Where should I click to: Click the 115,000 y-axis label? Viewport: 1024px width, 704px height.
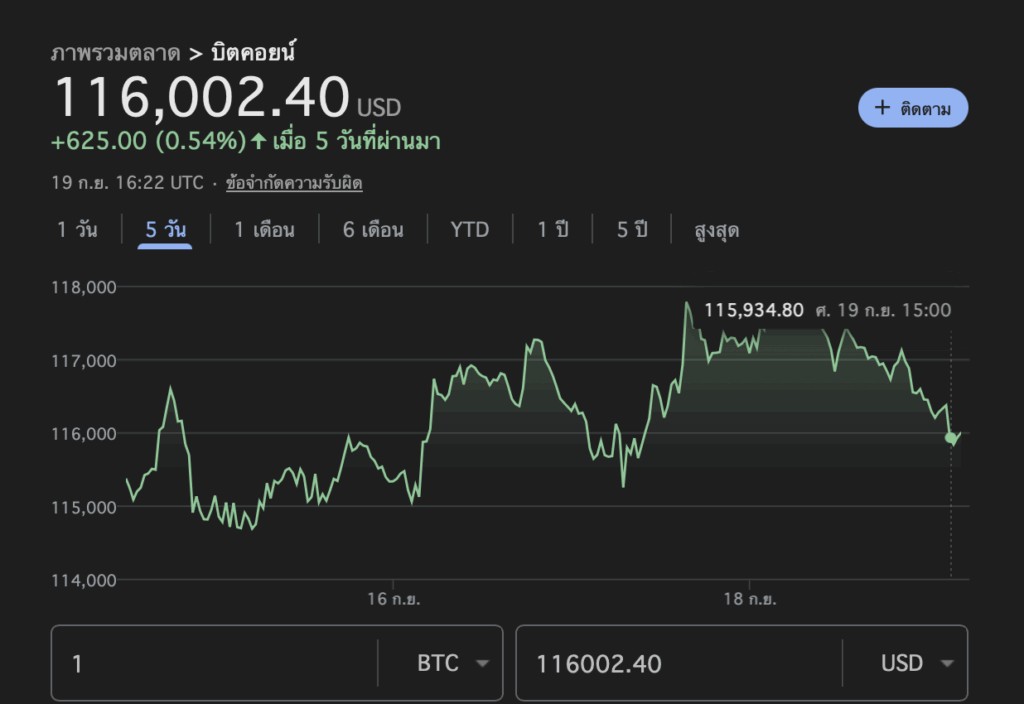tap(84, 507)
